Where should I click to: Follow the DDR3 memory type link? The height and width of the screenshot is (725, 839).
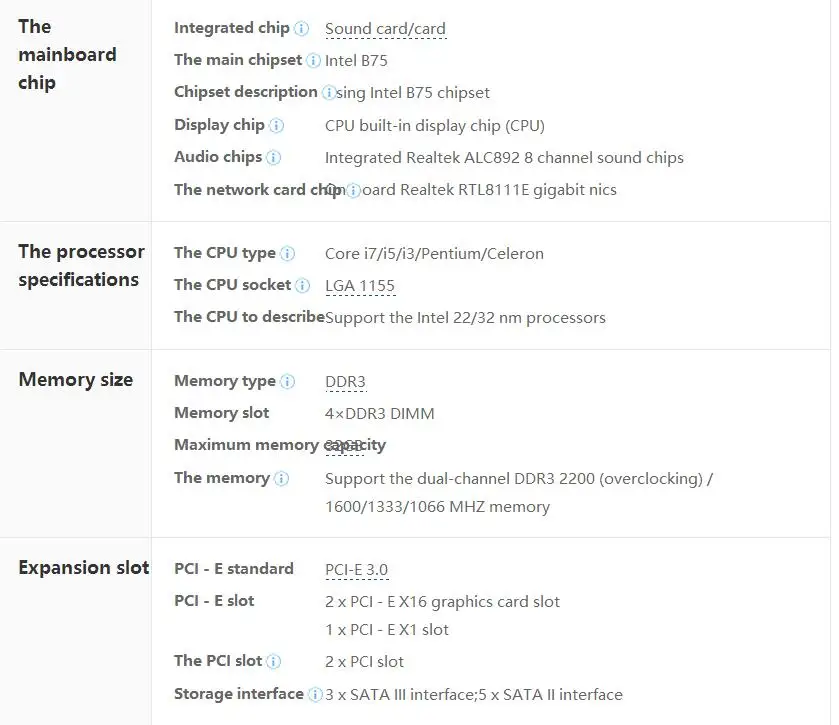[345, 382]
